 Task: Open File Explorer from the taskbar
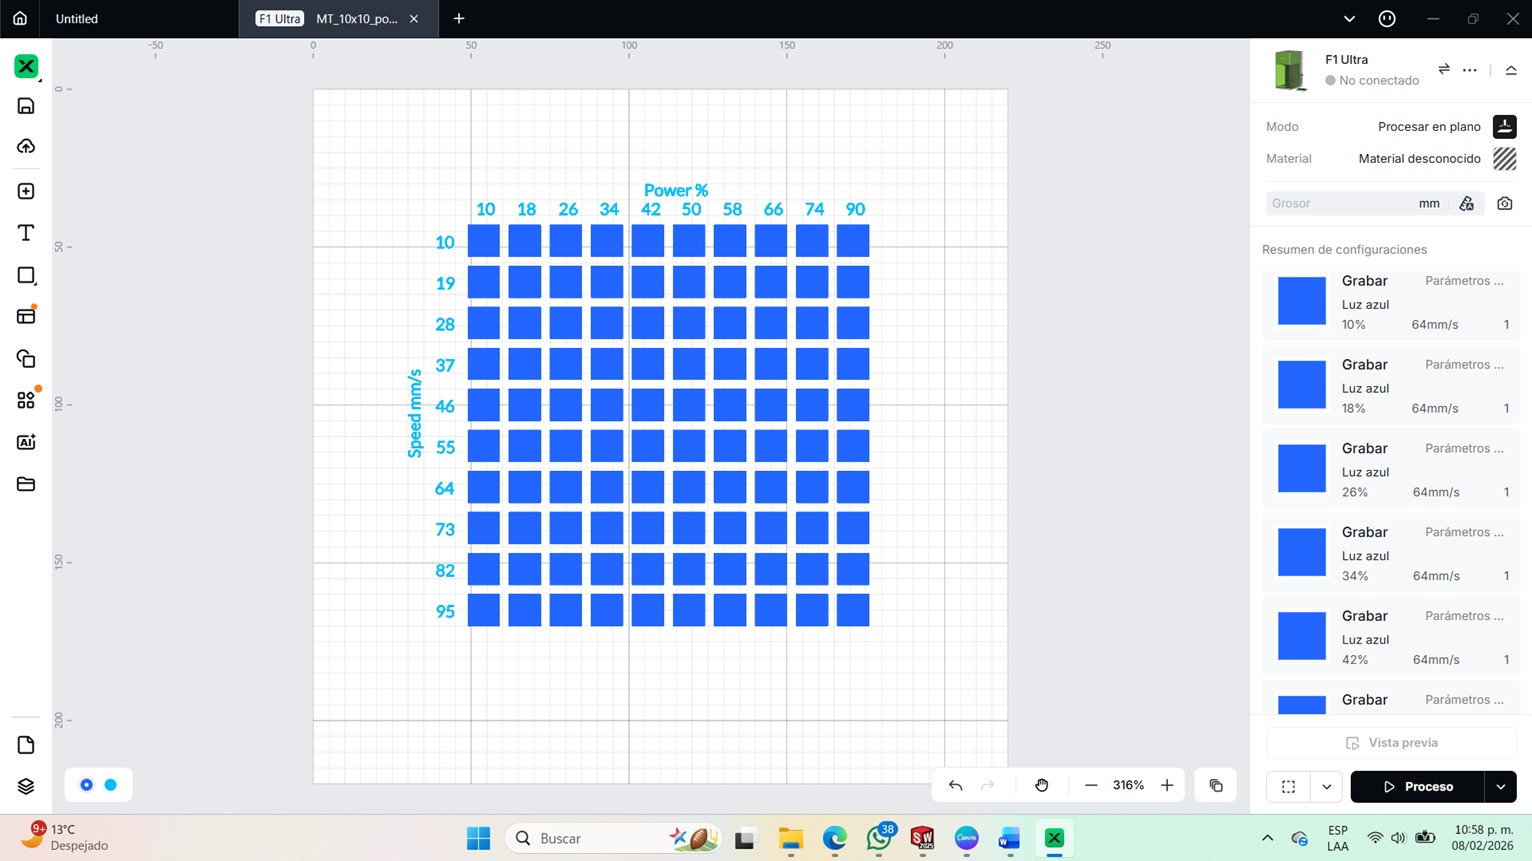pos(791,838)
